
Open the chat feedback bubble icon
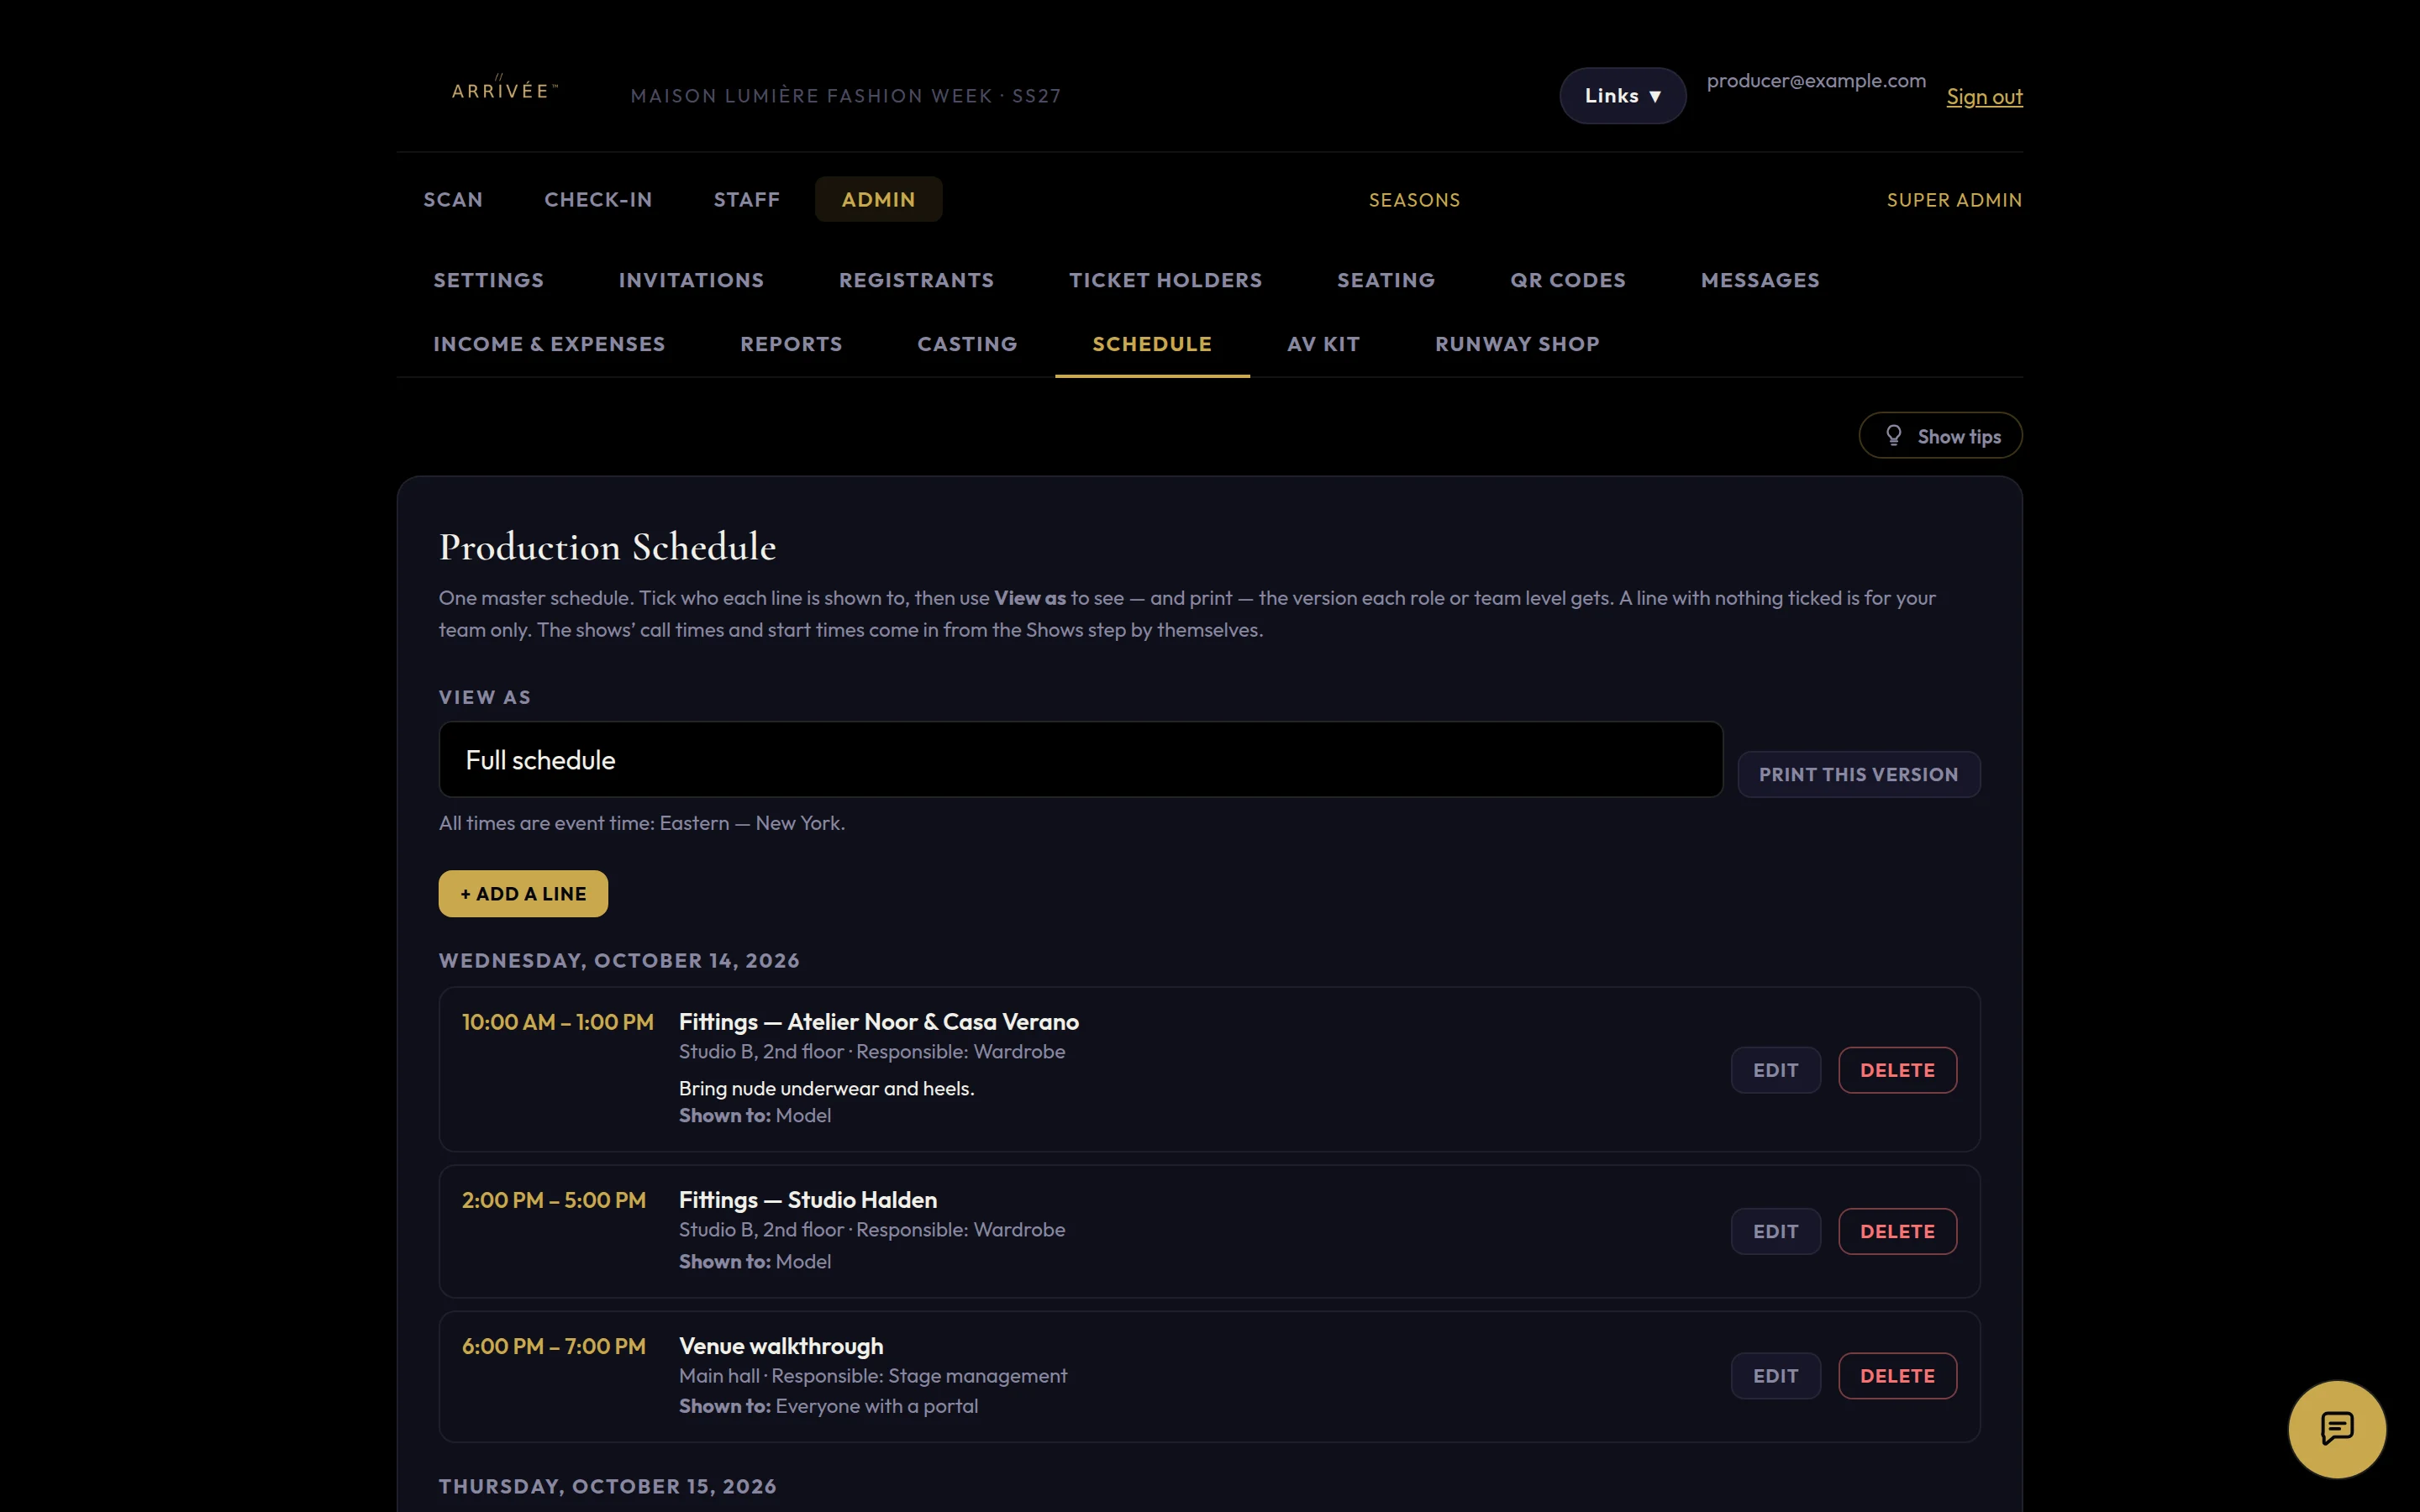tap(2336, 1428)
